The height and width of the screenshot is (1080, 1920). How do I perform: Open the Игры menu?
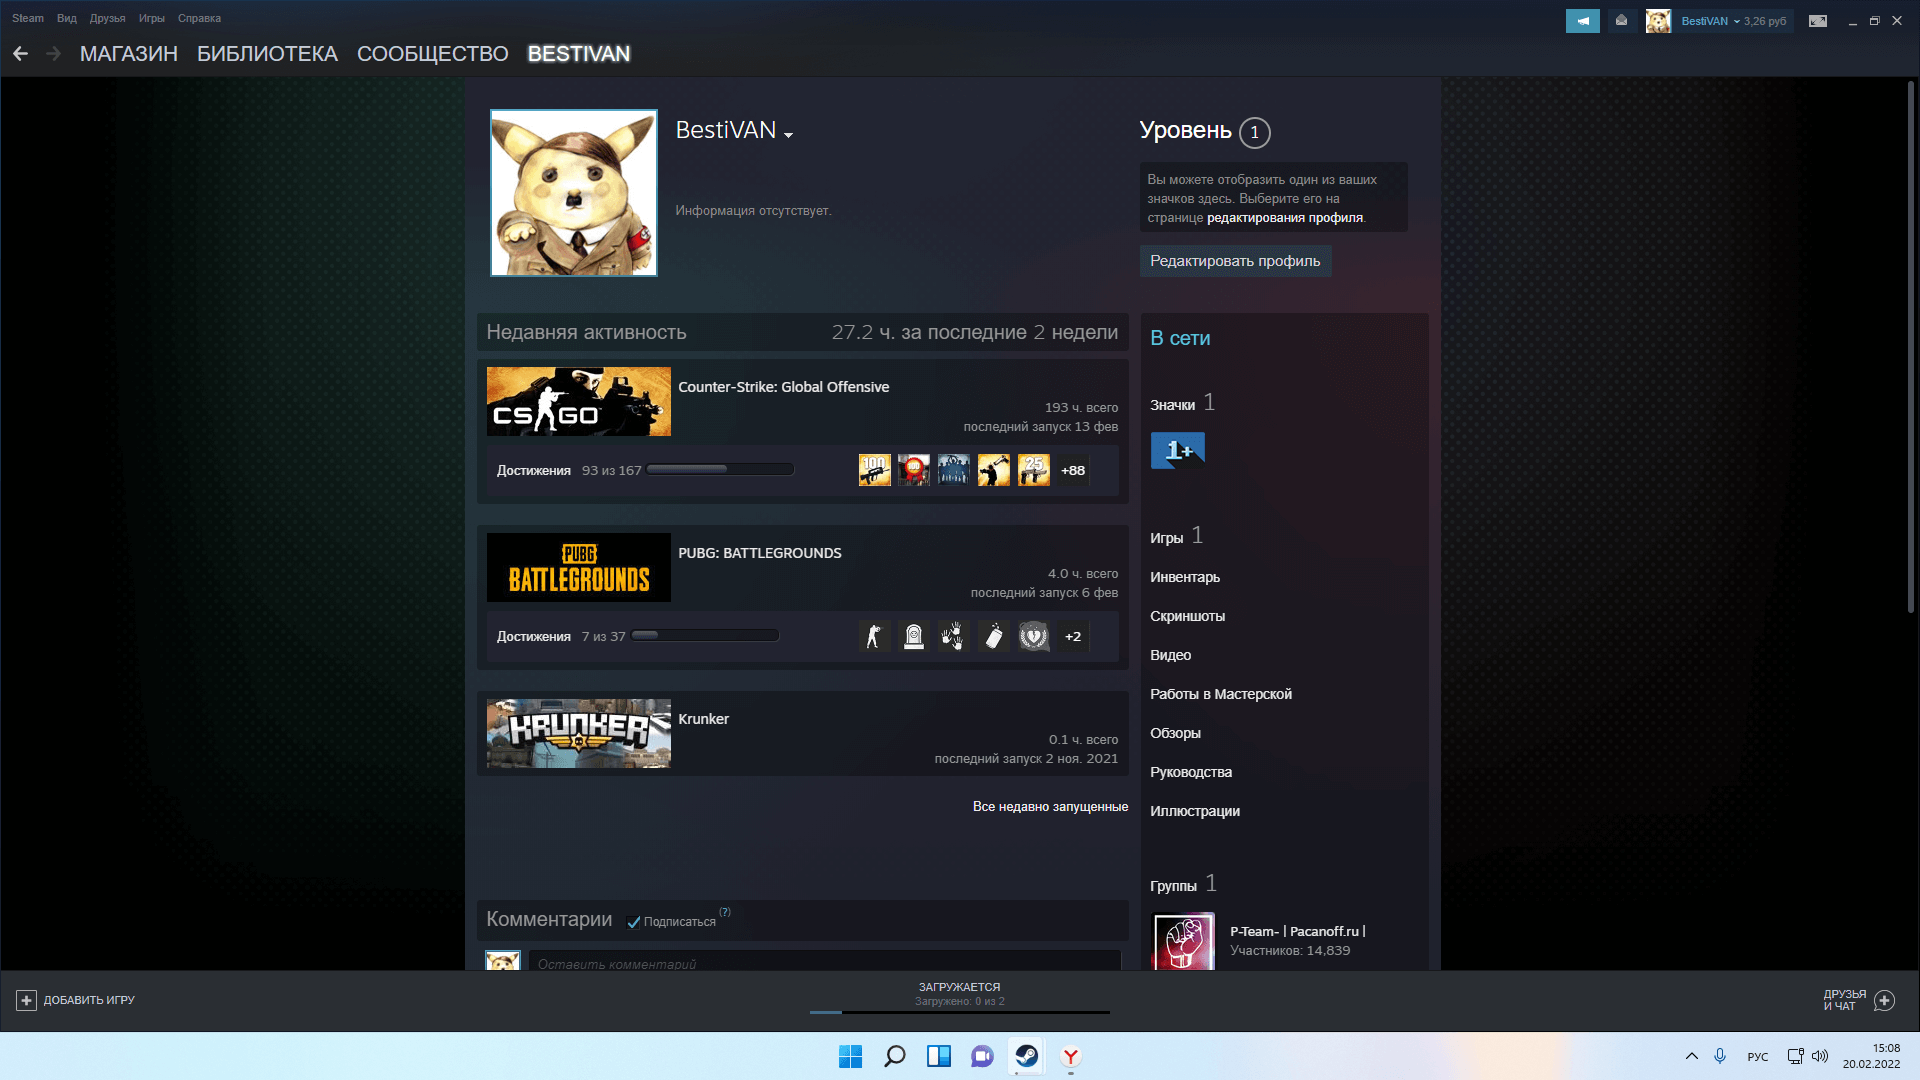pyautogui.click(x=152, y=18)
